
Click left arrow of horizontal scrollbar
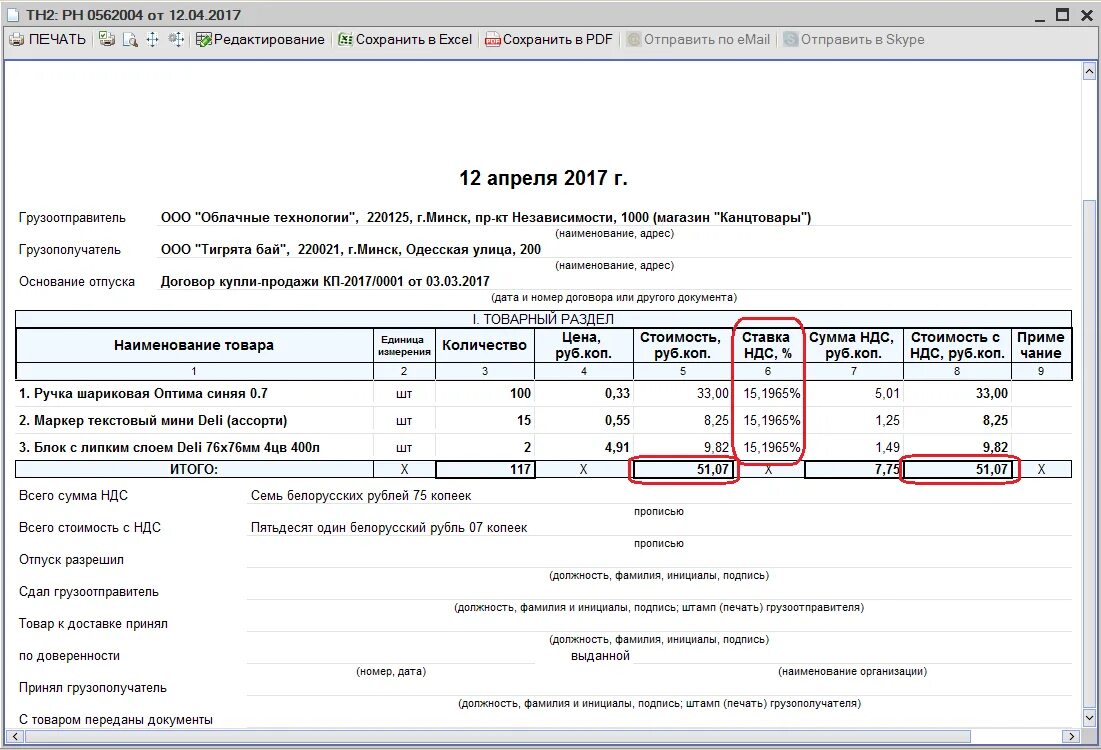[x=15, y=737]
